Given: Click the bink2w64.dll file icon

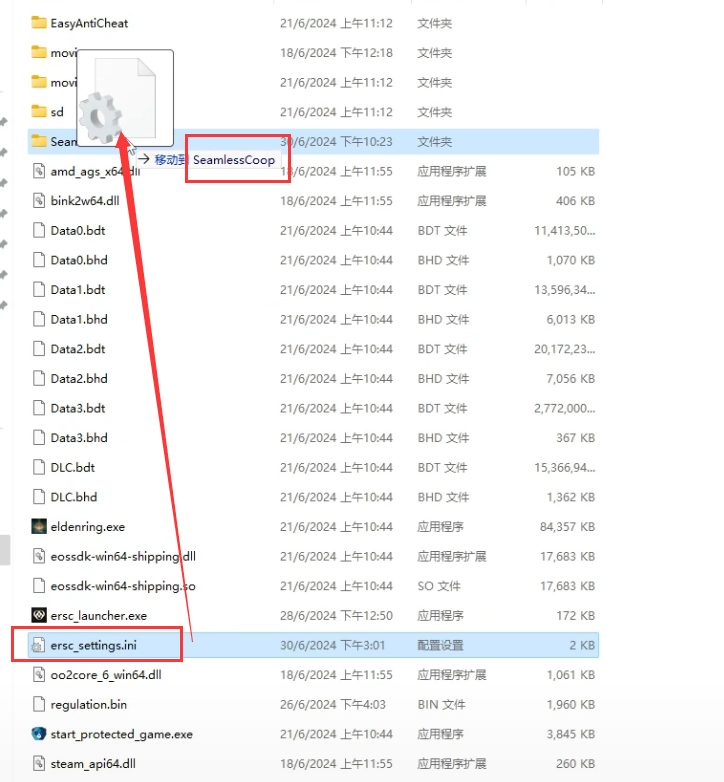Looking at the screenshot, I should 39,201.
